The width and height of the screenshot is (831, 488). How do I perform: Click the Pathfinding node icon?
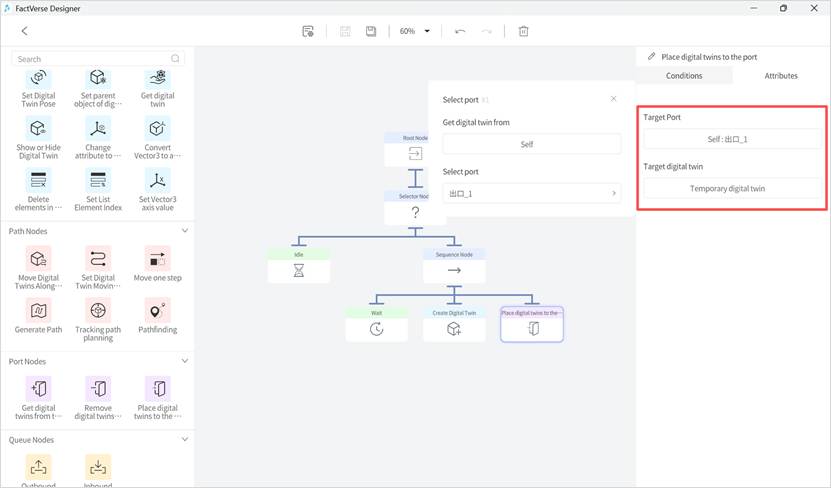[x=157, y=310]
